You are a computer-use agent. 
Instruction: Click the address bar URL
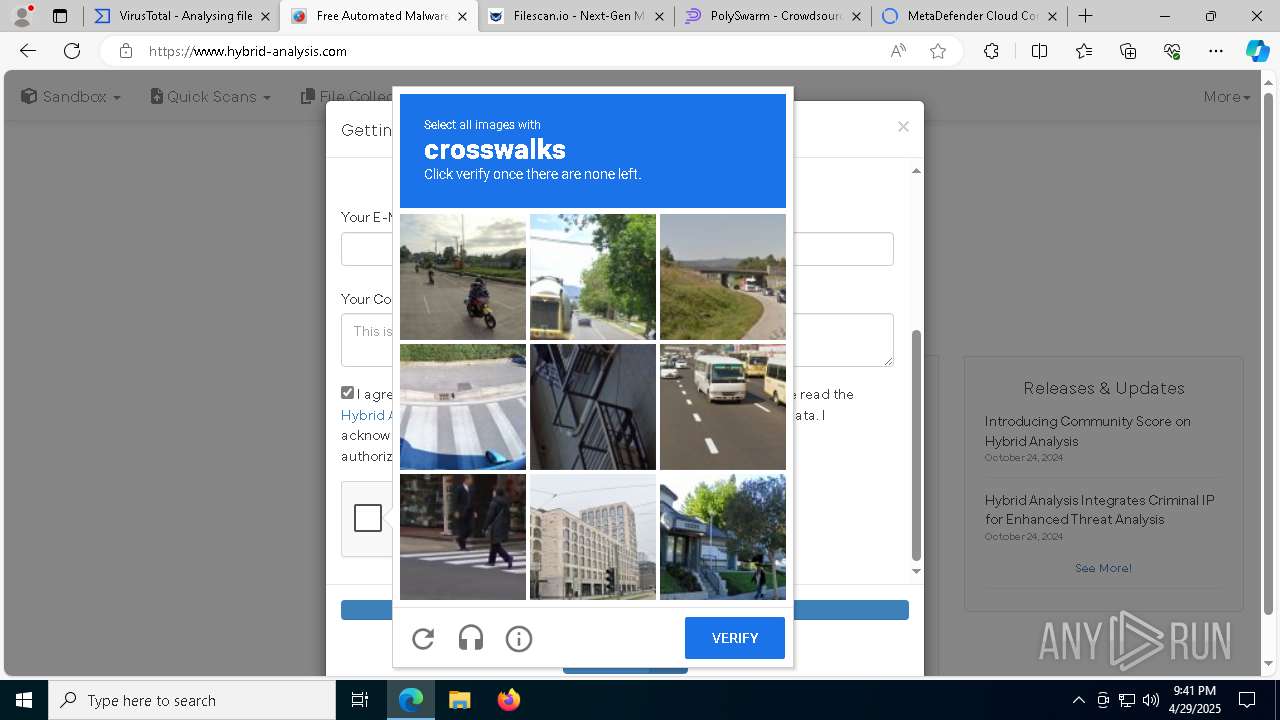pyautogui.click(x=248, y=51)
